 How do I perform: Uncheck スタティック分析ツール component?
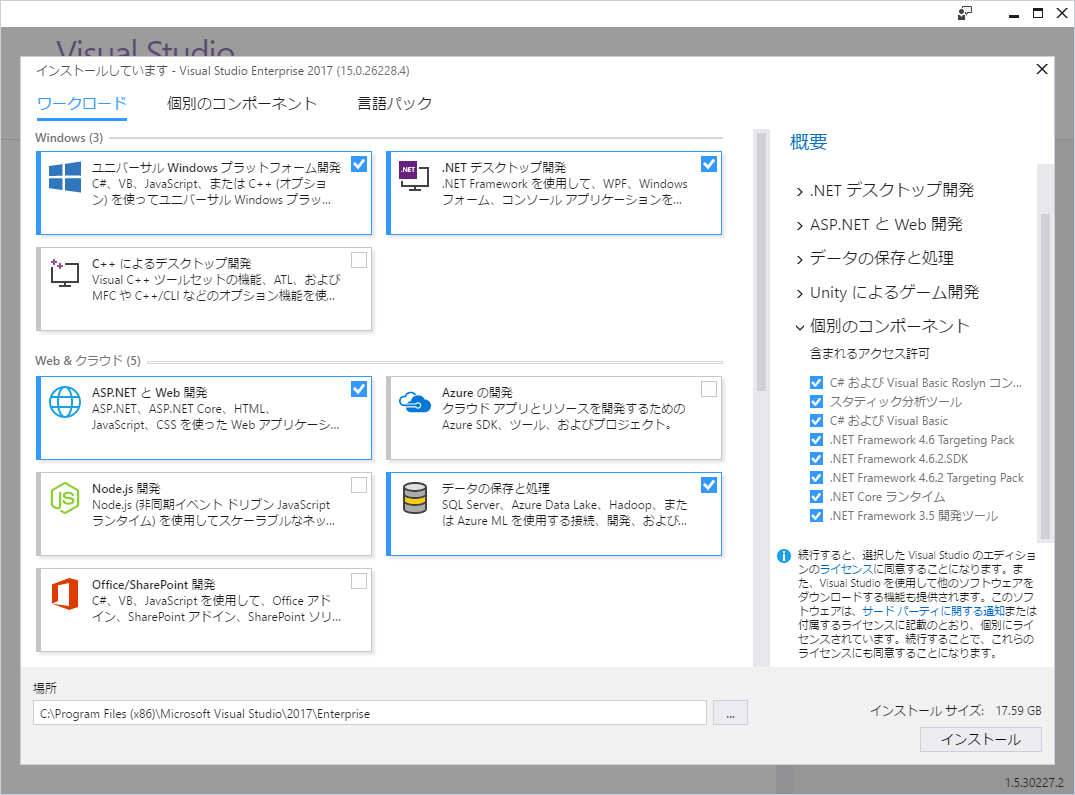pos(816,402)
